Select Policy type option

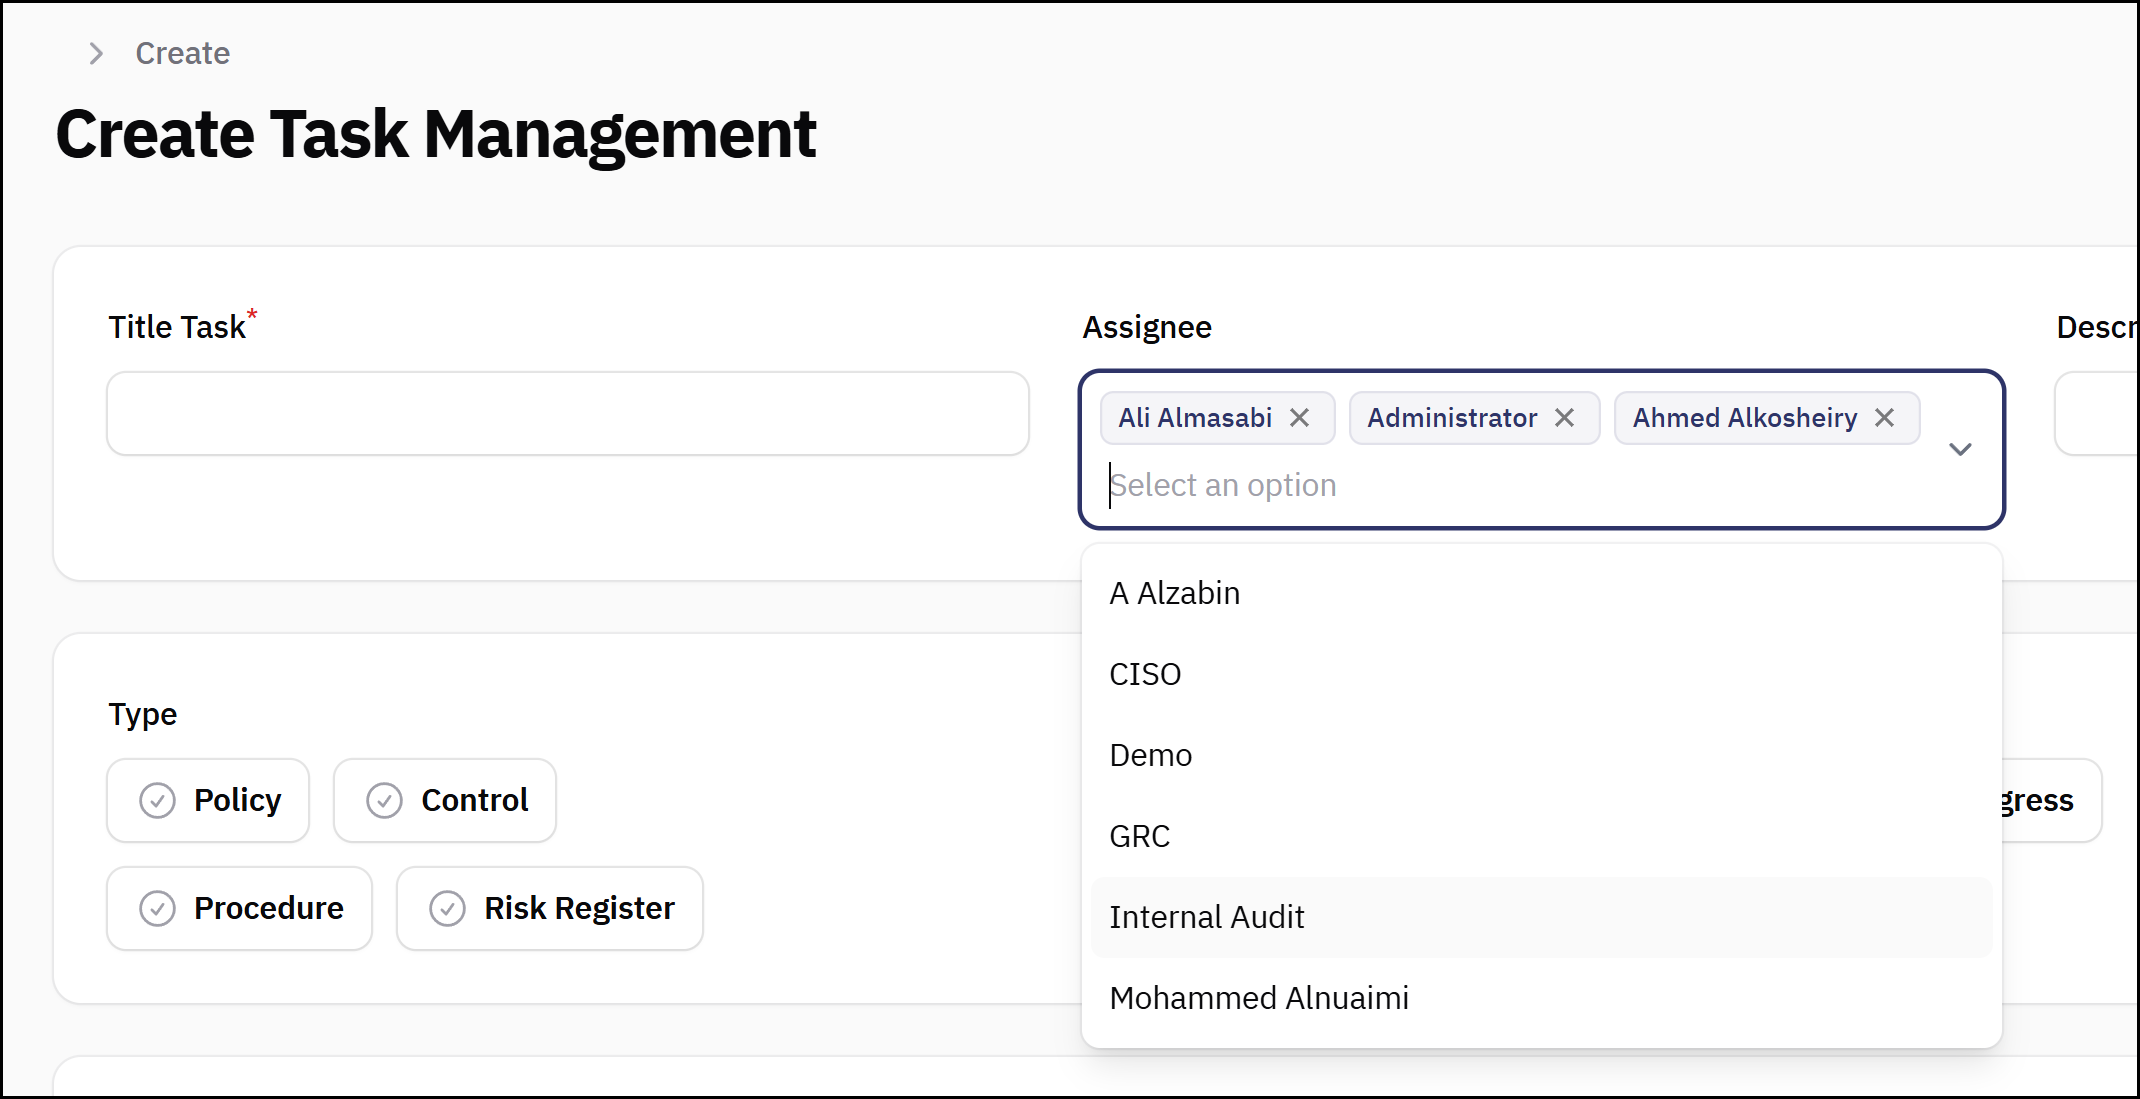(x=208, y=801)
